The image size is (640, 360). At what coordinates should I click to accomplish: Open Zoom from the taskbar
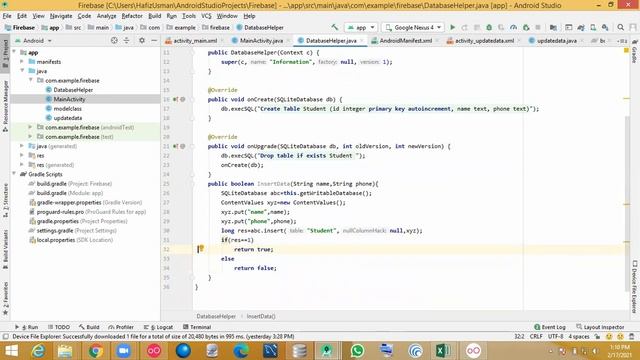(124, 351)
